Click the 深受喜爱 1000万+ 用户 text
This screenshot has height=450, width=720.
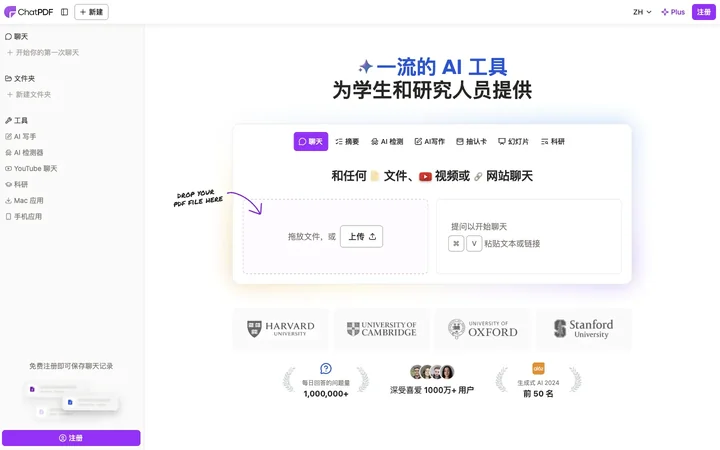[432, 390]
